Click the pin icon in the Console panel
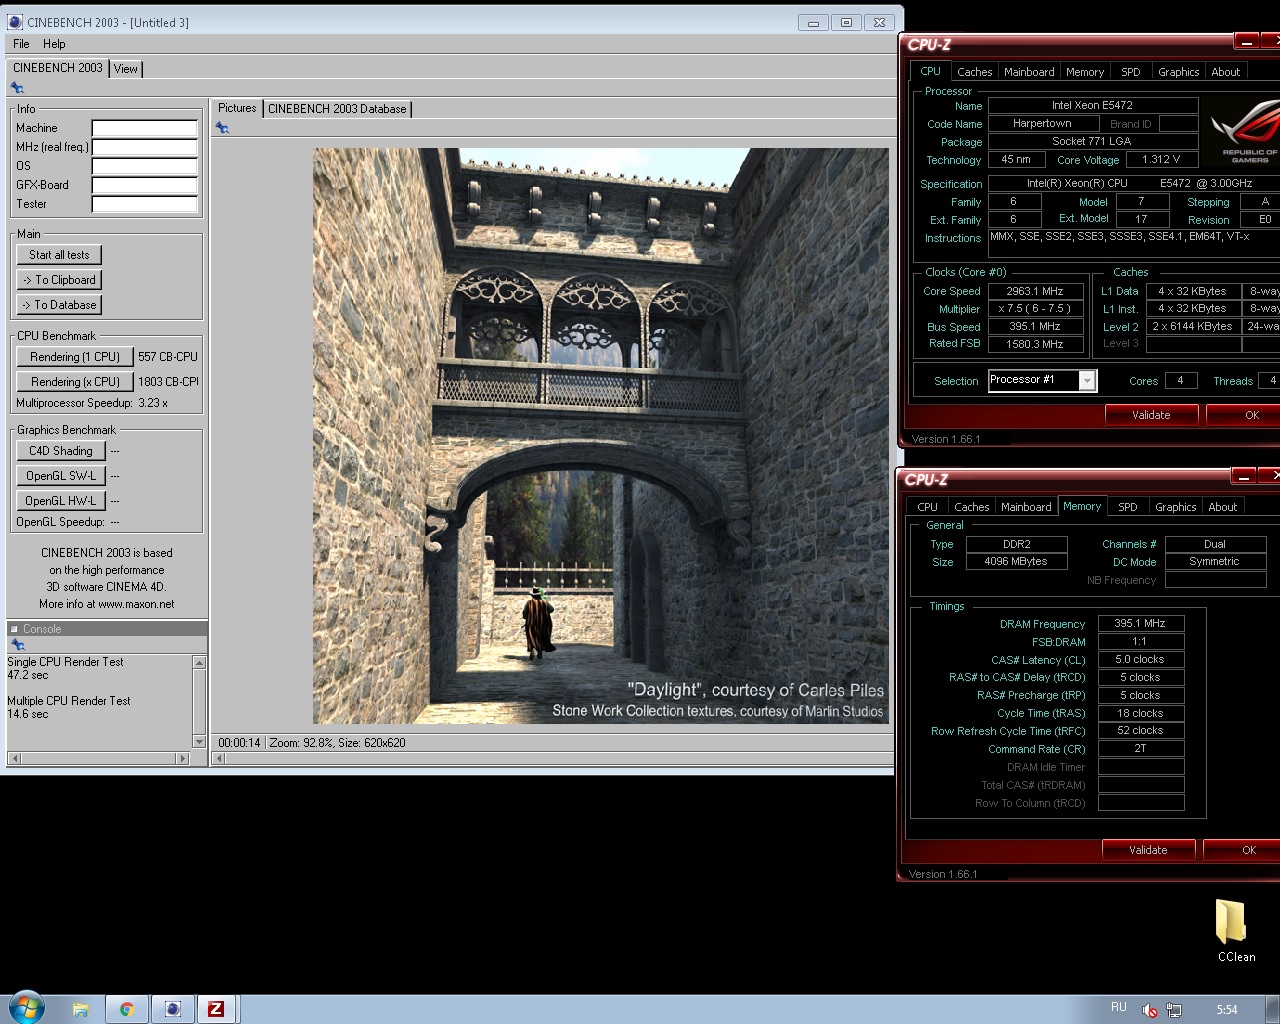The image size is (1280, 1024). tap(17, 645)
